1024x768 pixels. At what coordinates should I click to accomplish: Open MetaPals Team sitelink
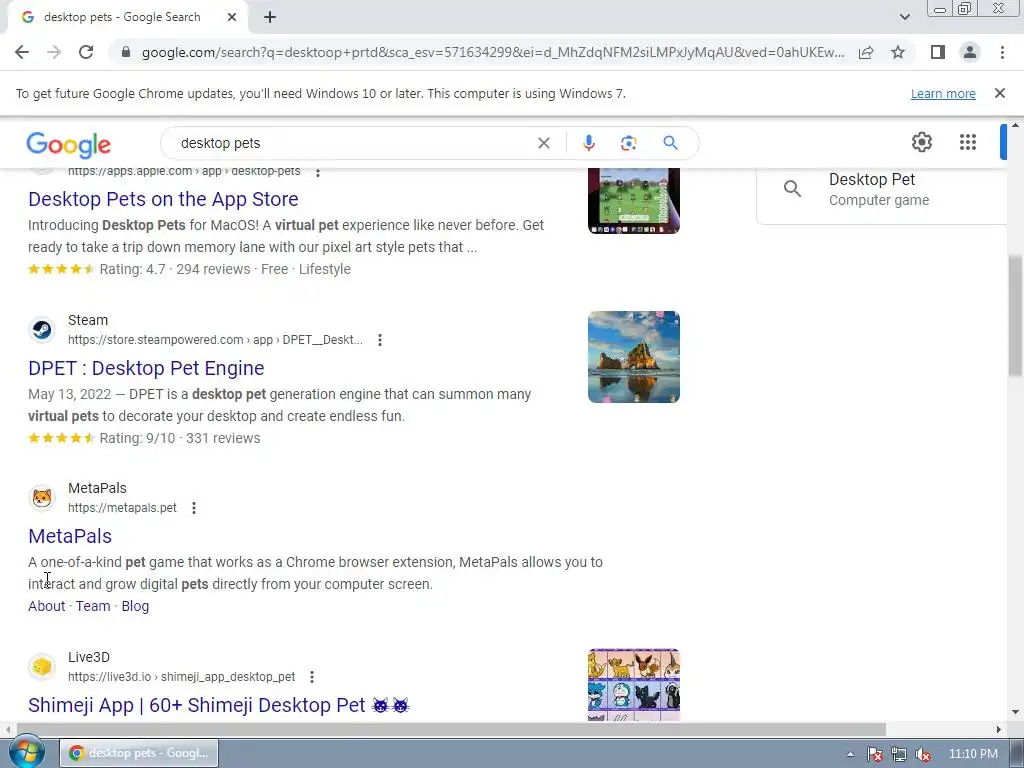click(x=93, y=606)
